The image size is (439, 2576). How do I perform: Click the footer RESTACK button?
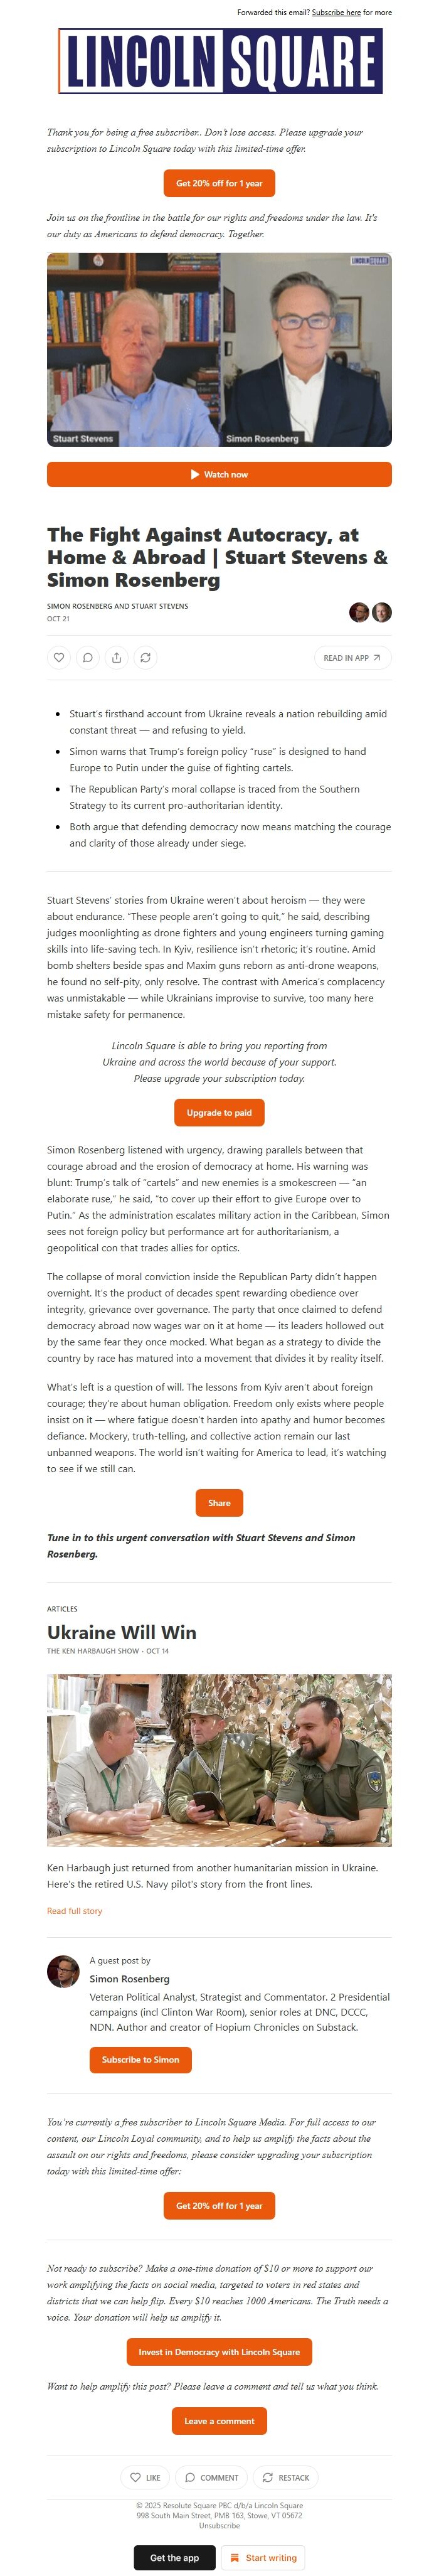pos(286,2476)
